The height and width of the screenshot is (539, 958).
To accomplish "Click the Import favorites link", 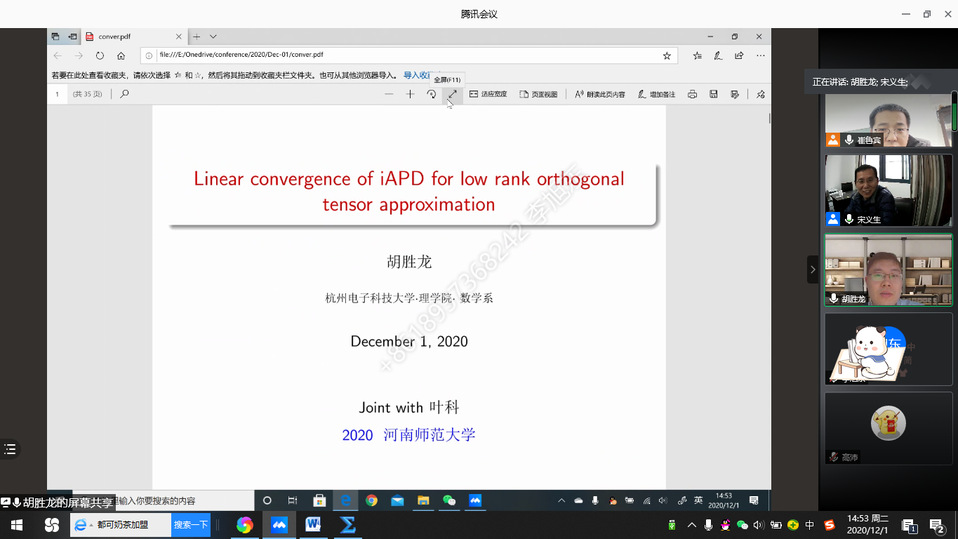I will pyautogui.click(x=416, y=75).
